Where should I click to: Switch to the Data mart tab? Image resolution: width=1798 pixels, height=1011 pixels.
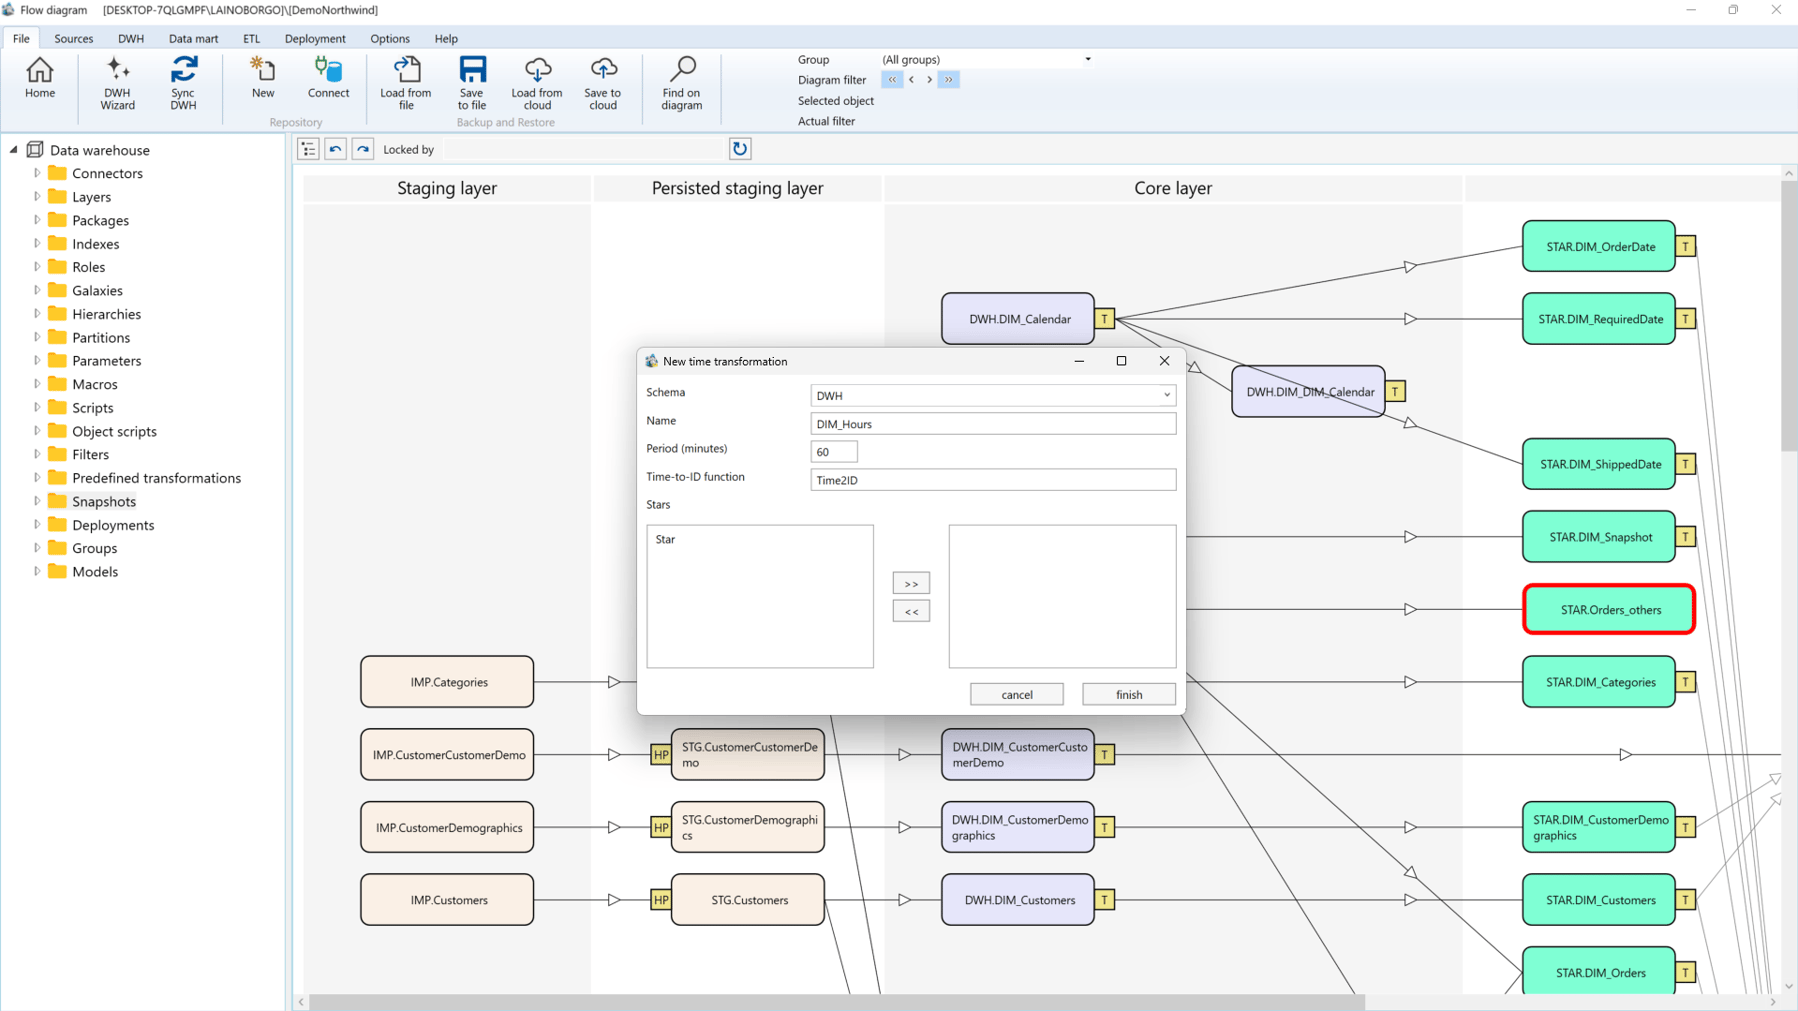coord(193,38)
